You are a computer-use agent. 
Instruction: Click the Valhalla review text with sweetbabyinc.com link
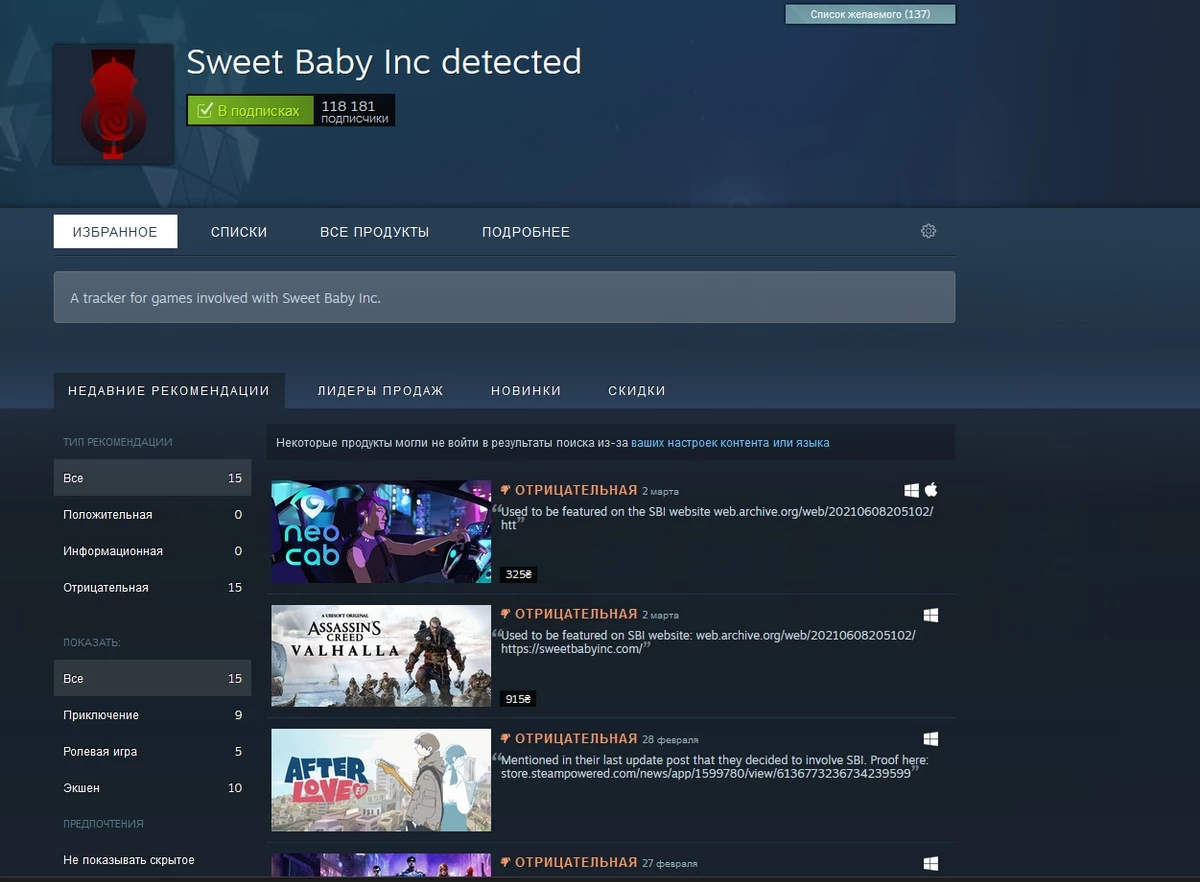(x=708, y=642)
